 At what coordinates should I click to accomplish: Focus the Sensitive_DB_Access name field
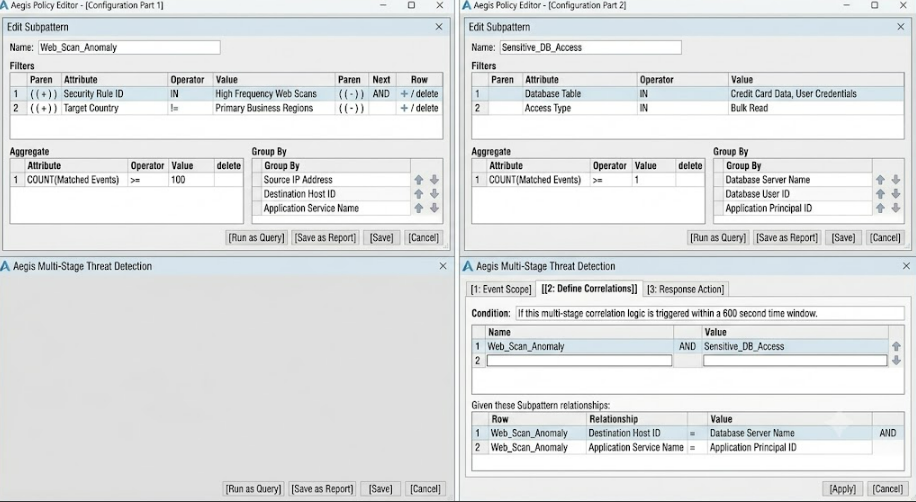[x=591, y=47]
